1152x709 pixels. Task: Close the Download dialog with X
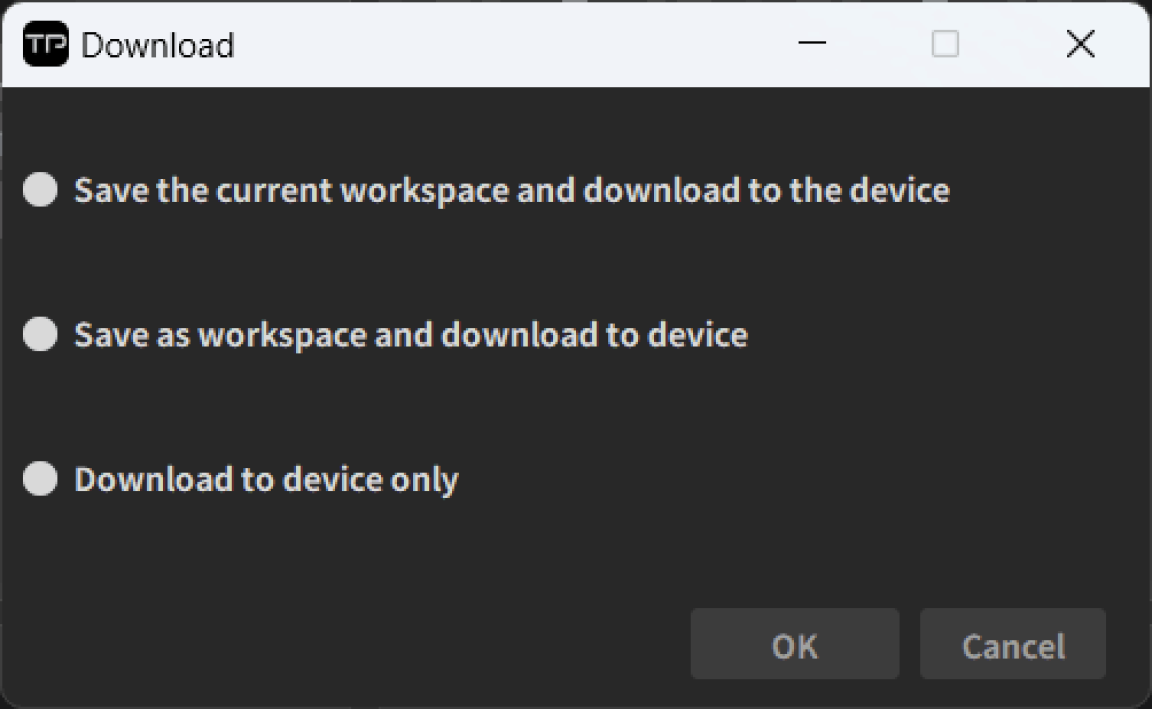(x=1080, y=45)
